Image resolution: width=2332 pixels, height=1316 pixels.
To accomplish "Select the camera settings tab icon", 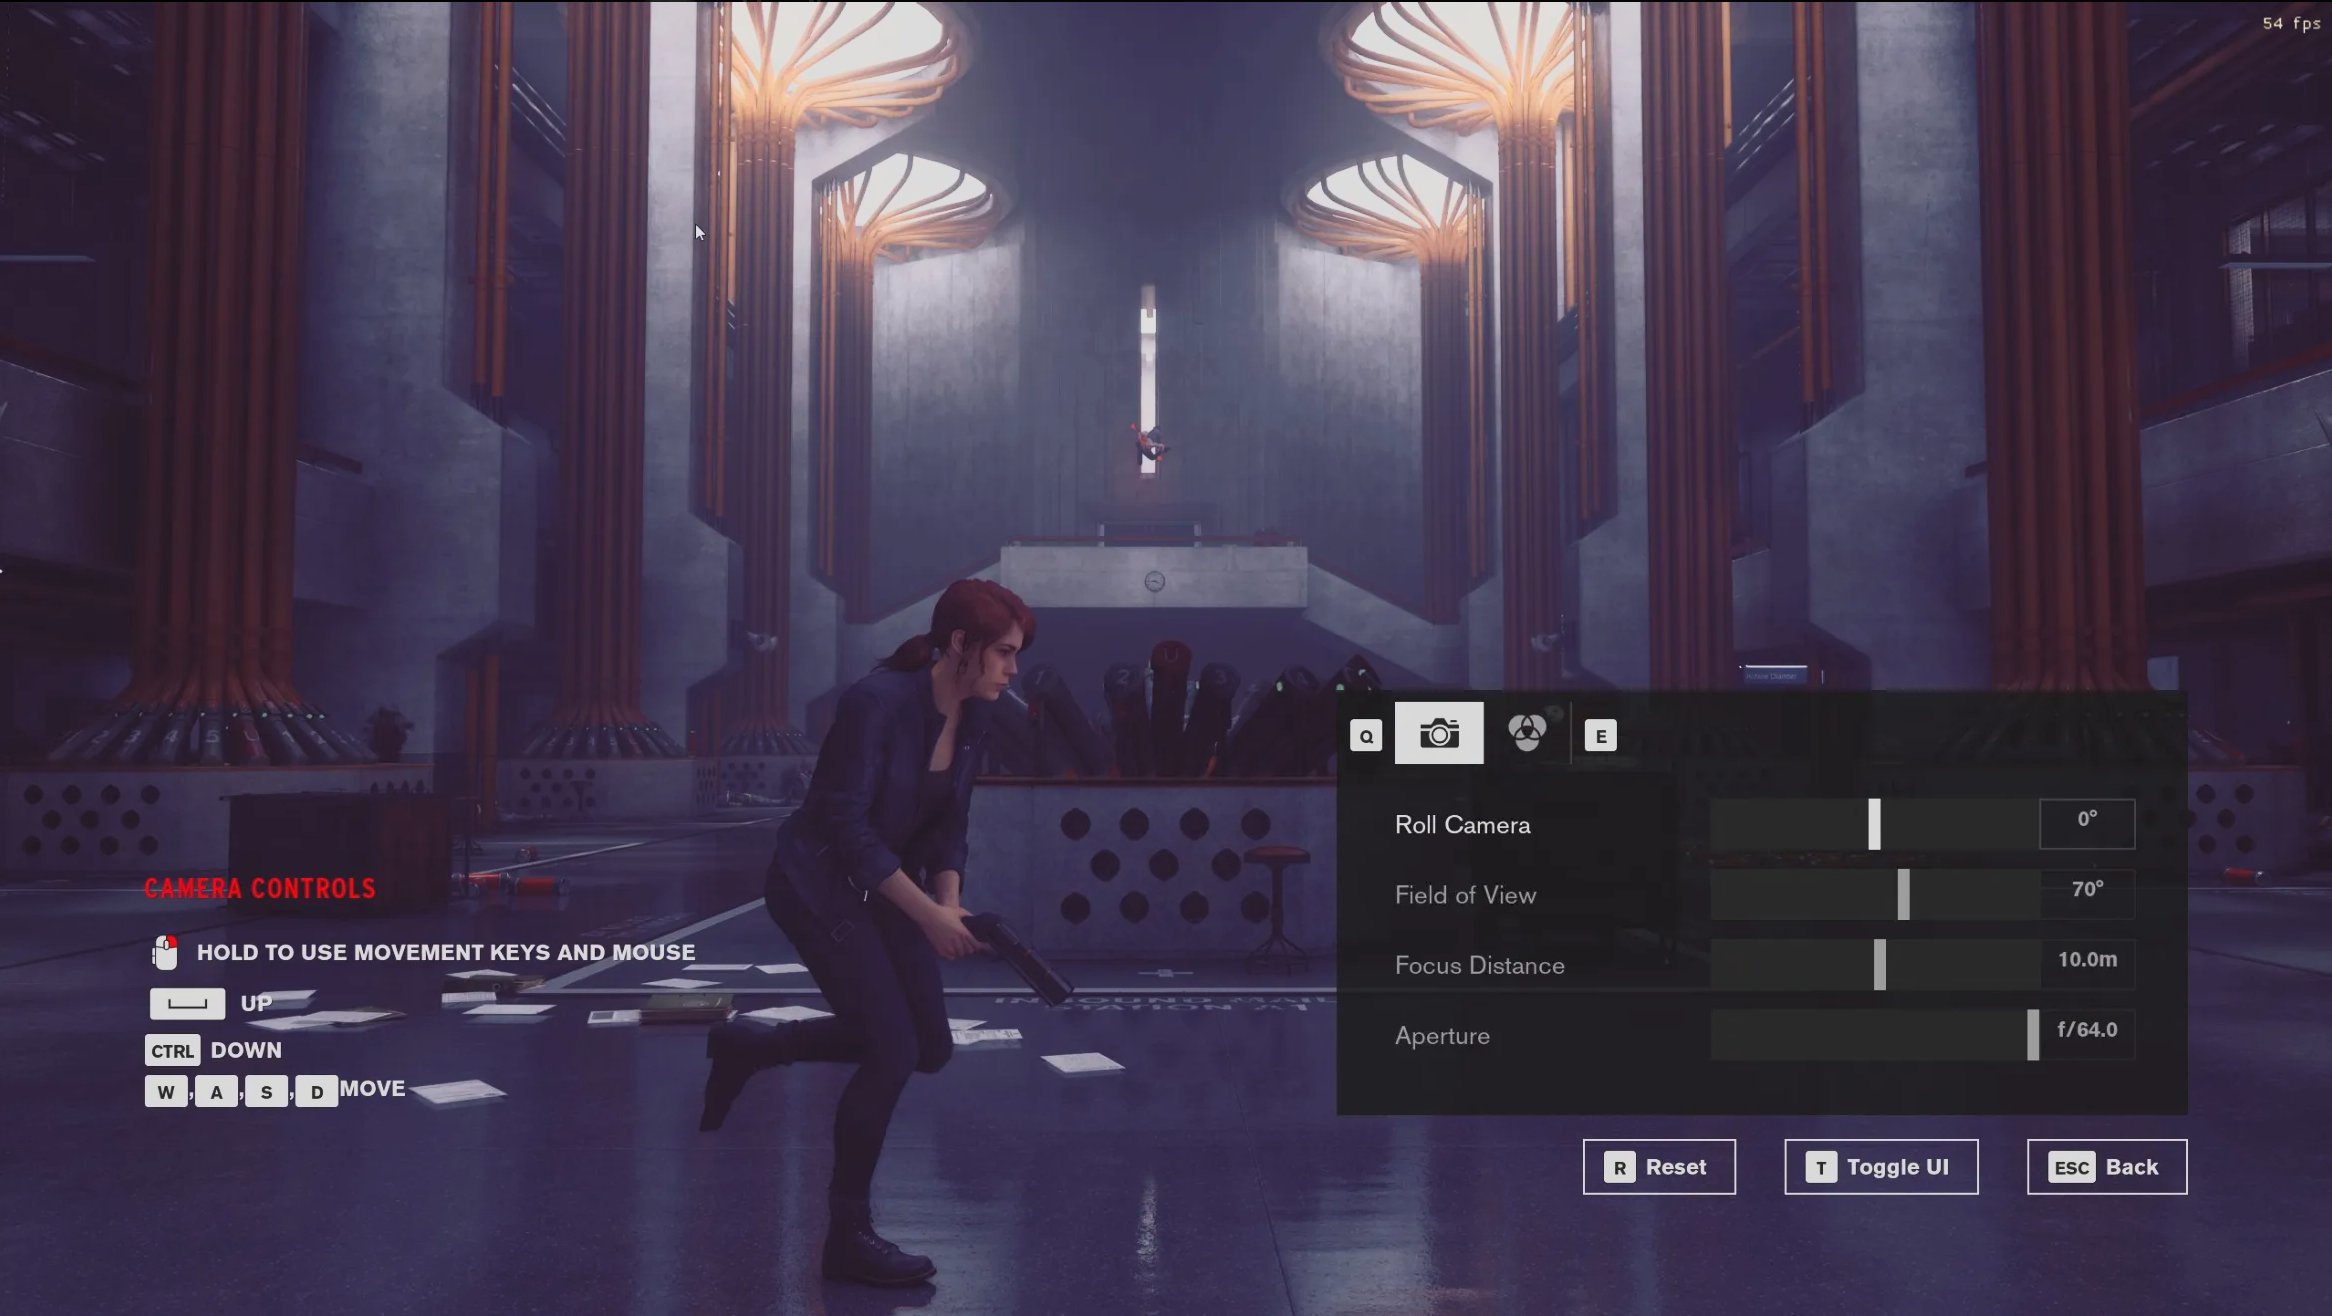I will (1439, 733).
